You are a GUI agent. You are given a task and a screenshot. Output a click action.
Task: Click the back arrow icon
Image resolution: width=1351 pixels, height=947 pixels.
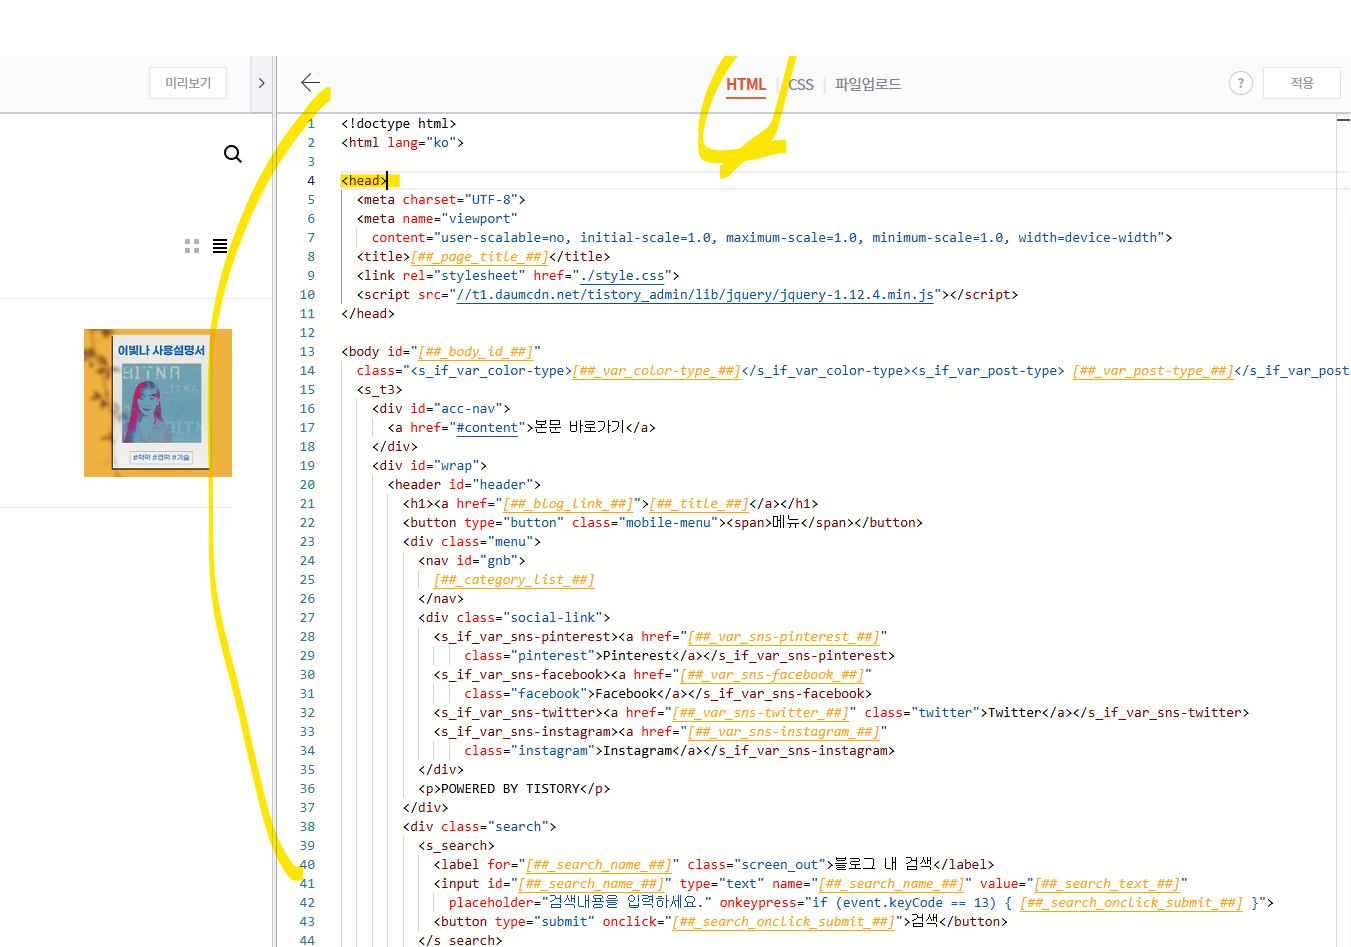[311, 83]
